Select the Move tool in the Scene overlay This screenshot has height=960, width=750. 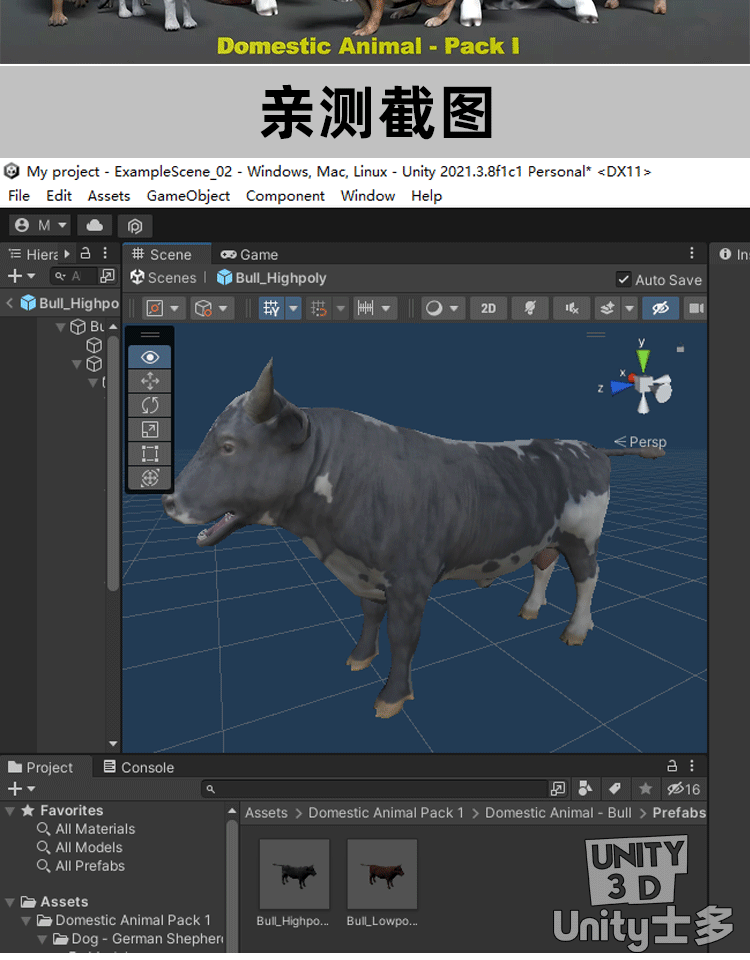pos(150,381)
